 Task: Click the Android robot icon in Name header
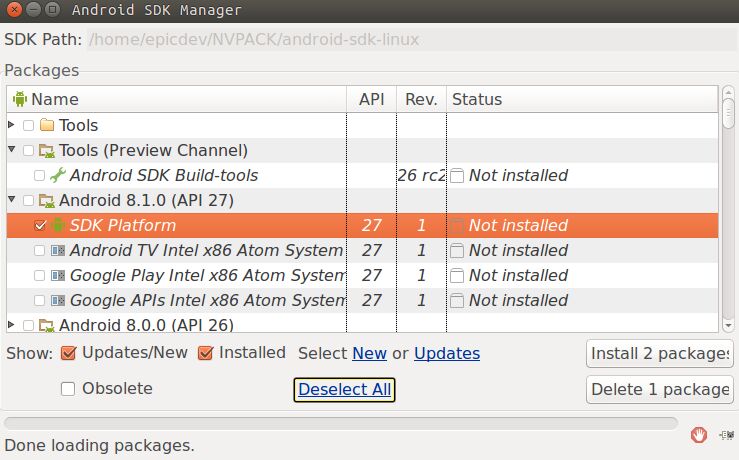click(x=20, y=99)
